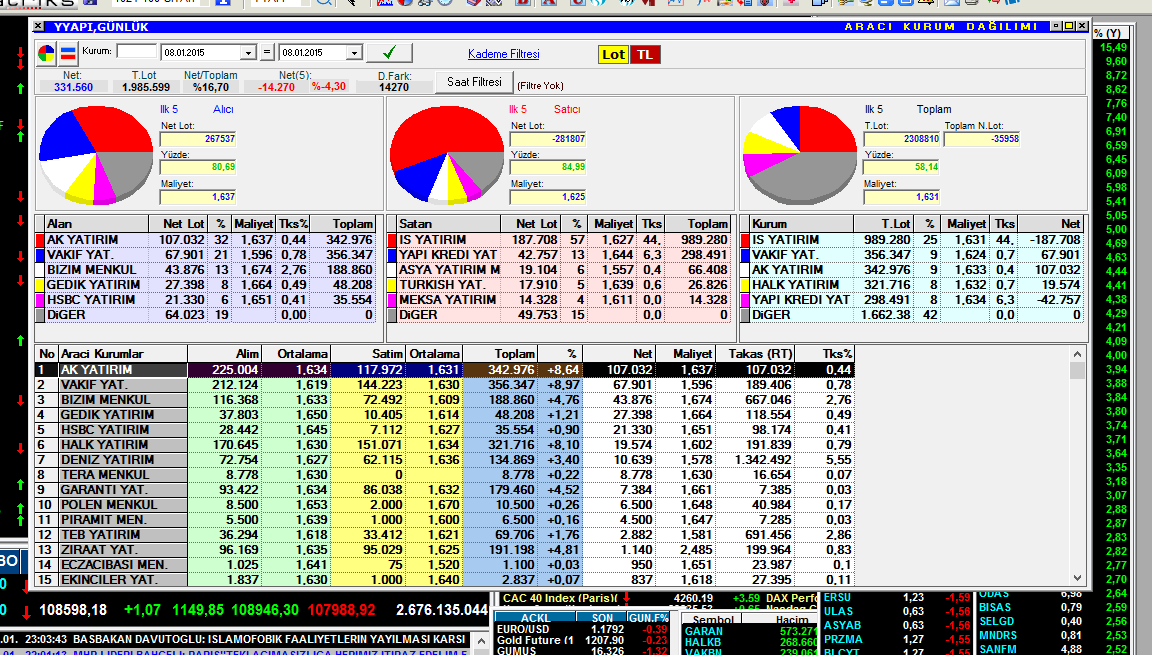Click the blue-red striped list view icon
The image size is (1152, 655).
pos(69,53)
